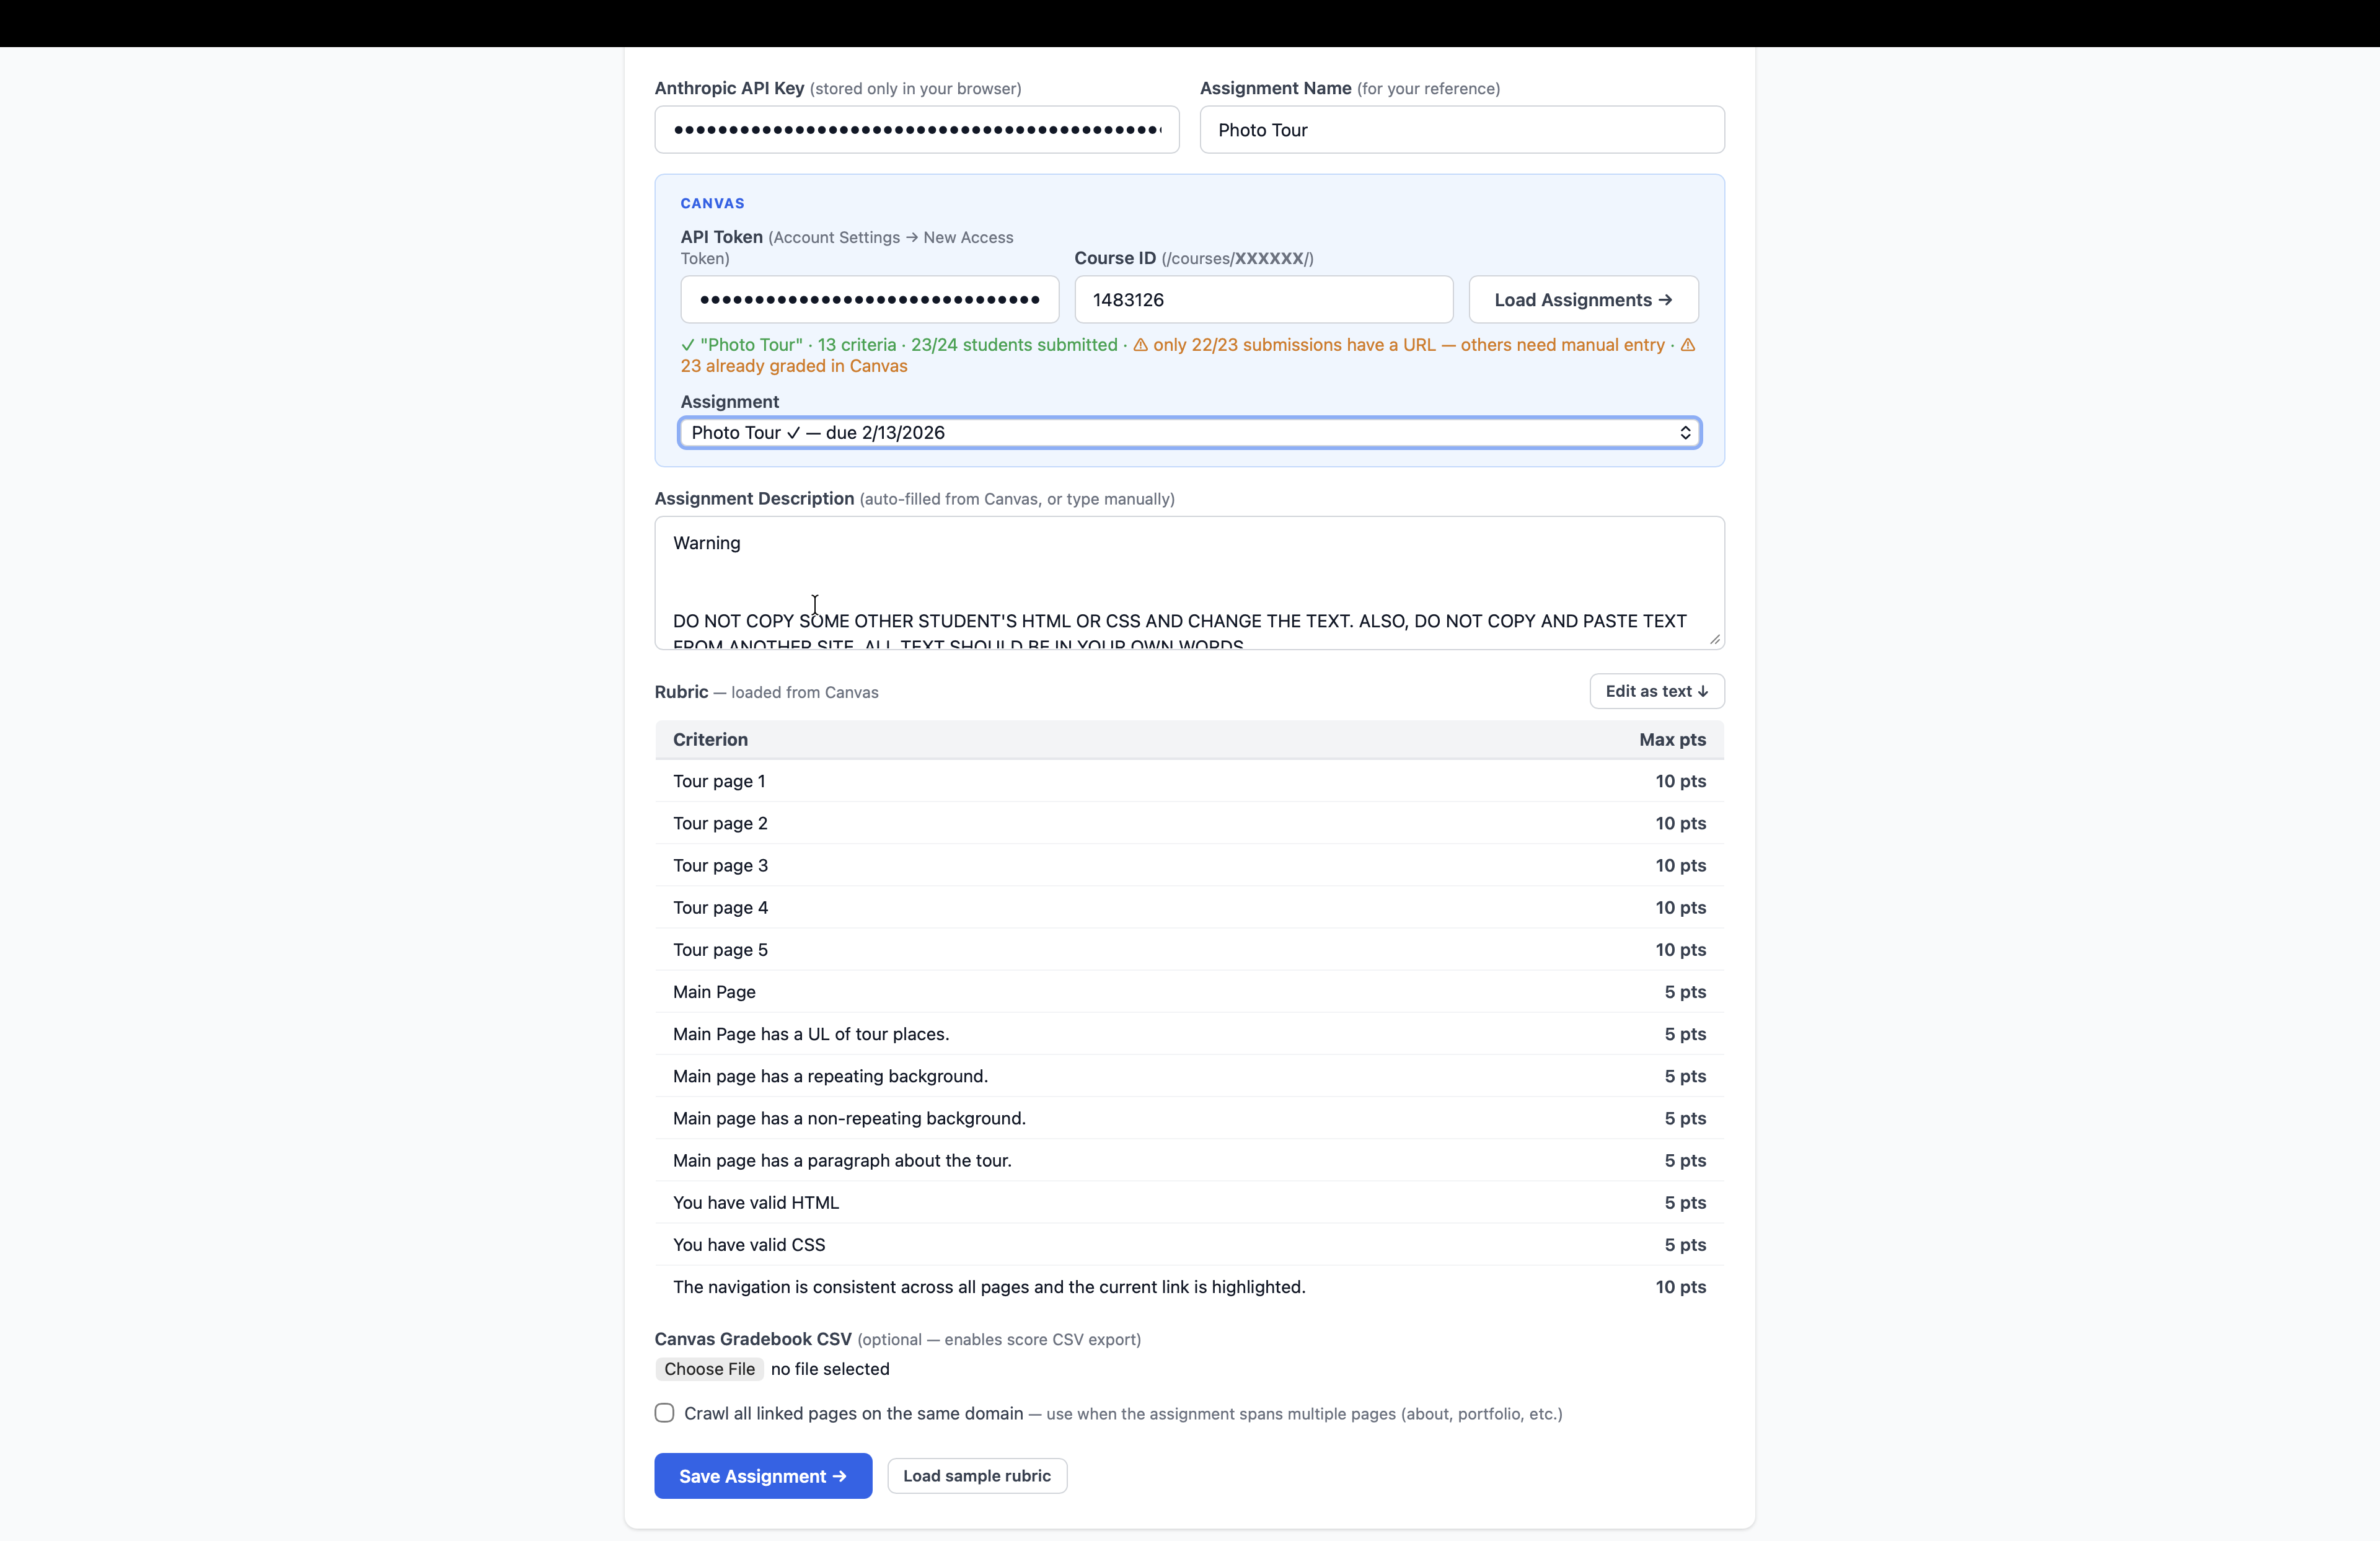
Task: Click Load sample rubric button
Action: point(976,1476)
